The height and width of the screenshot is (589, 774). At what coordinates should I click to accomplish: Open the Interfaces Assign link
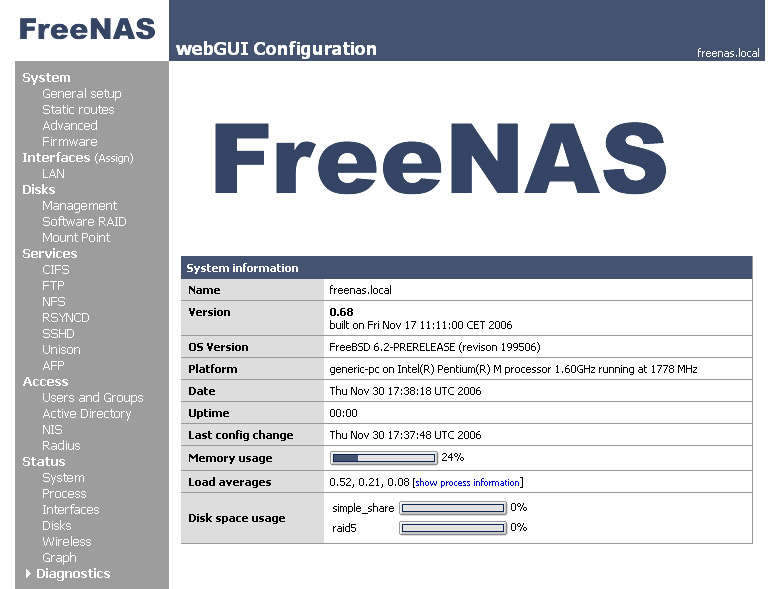click(114, 158)
